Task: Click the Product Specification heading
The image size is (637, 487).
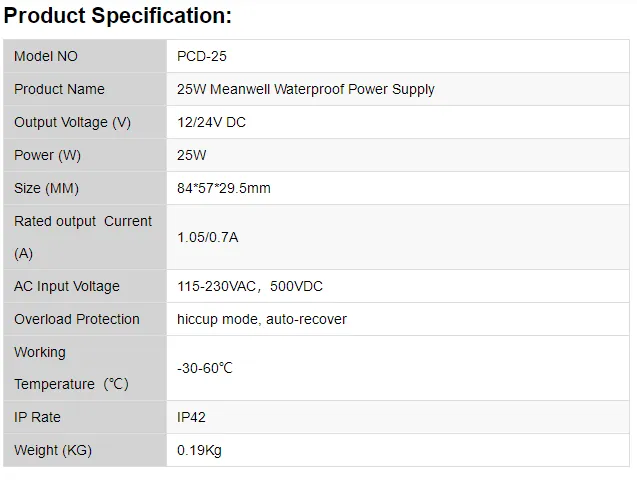Action: click(x=117, y=16)
